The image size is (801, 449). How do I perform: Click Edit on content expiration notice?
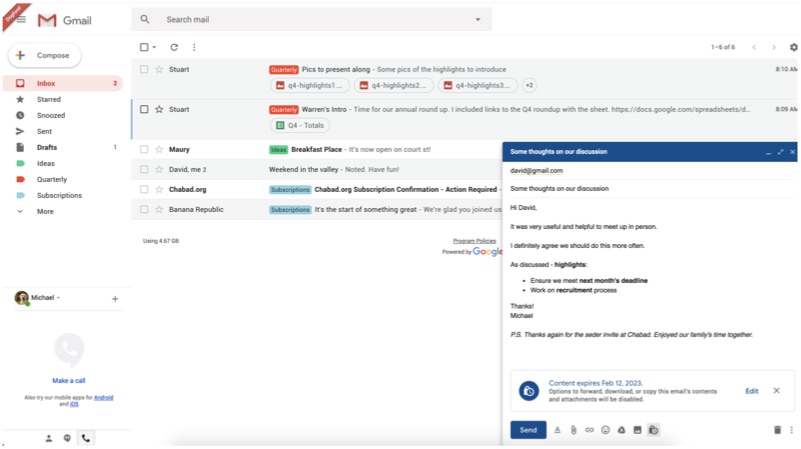click(752, 391)
